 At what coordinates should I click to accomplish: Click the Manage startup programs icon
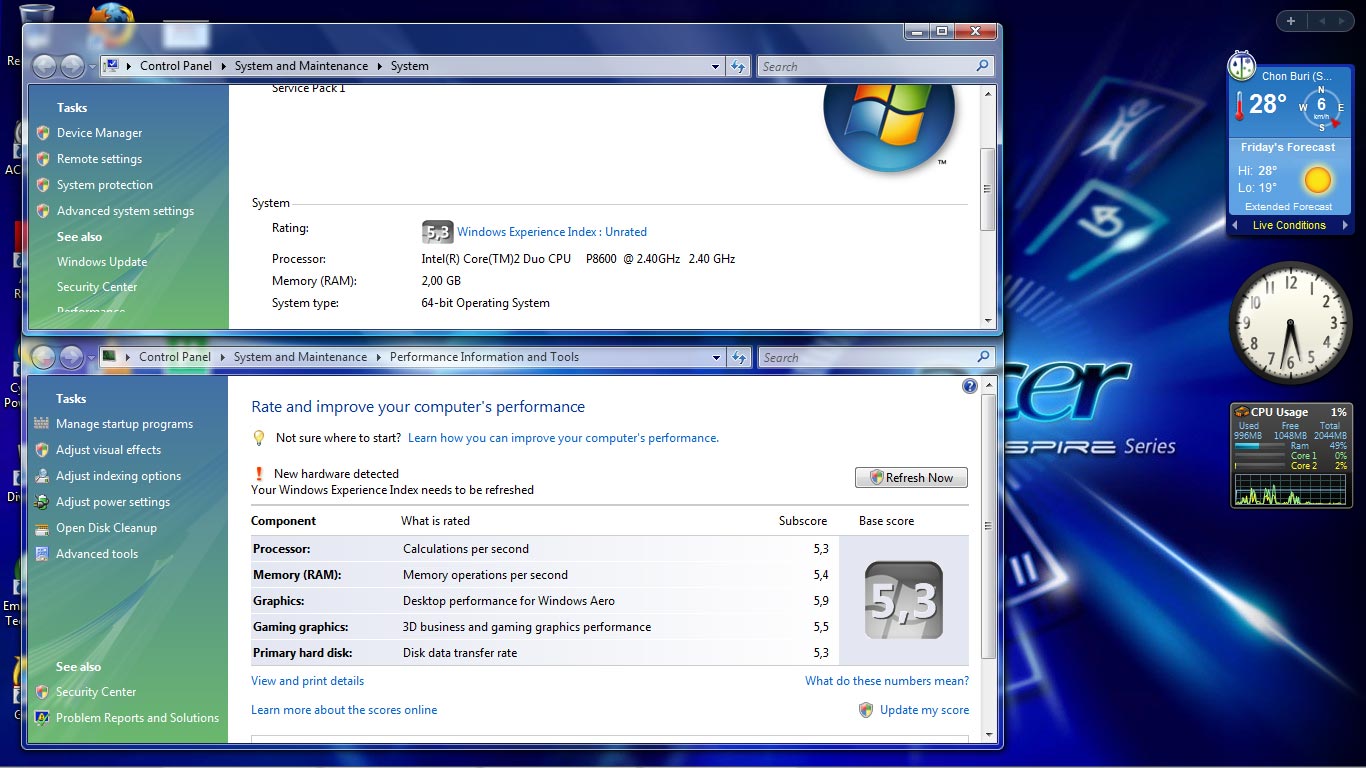(41, 424)
